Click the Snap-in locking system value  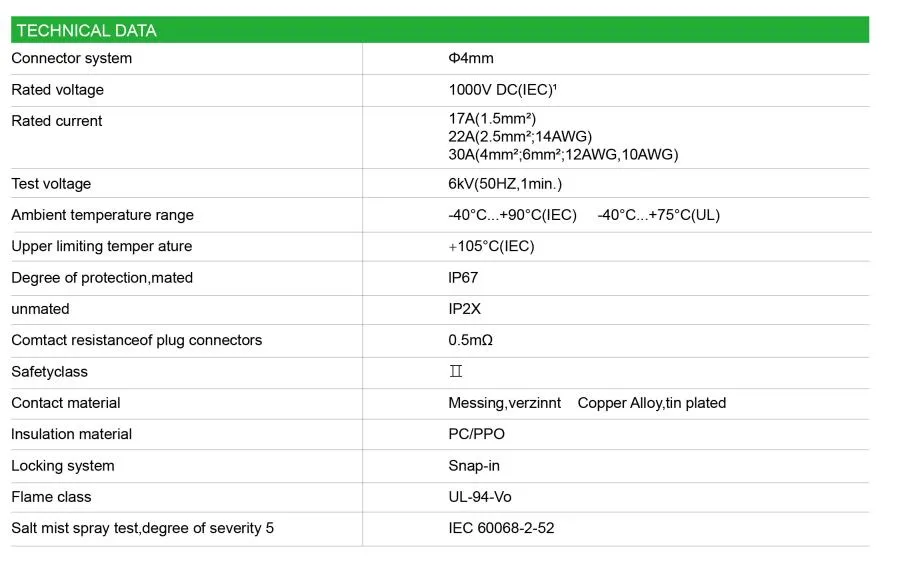pyautogui.click(x=474, y=466)
